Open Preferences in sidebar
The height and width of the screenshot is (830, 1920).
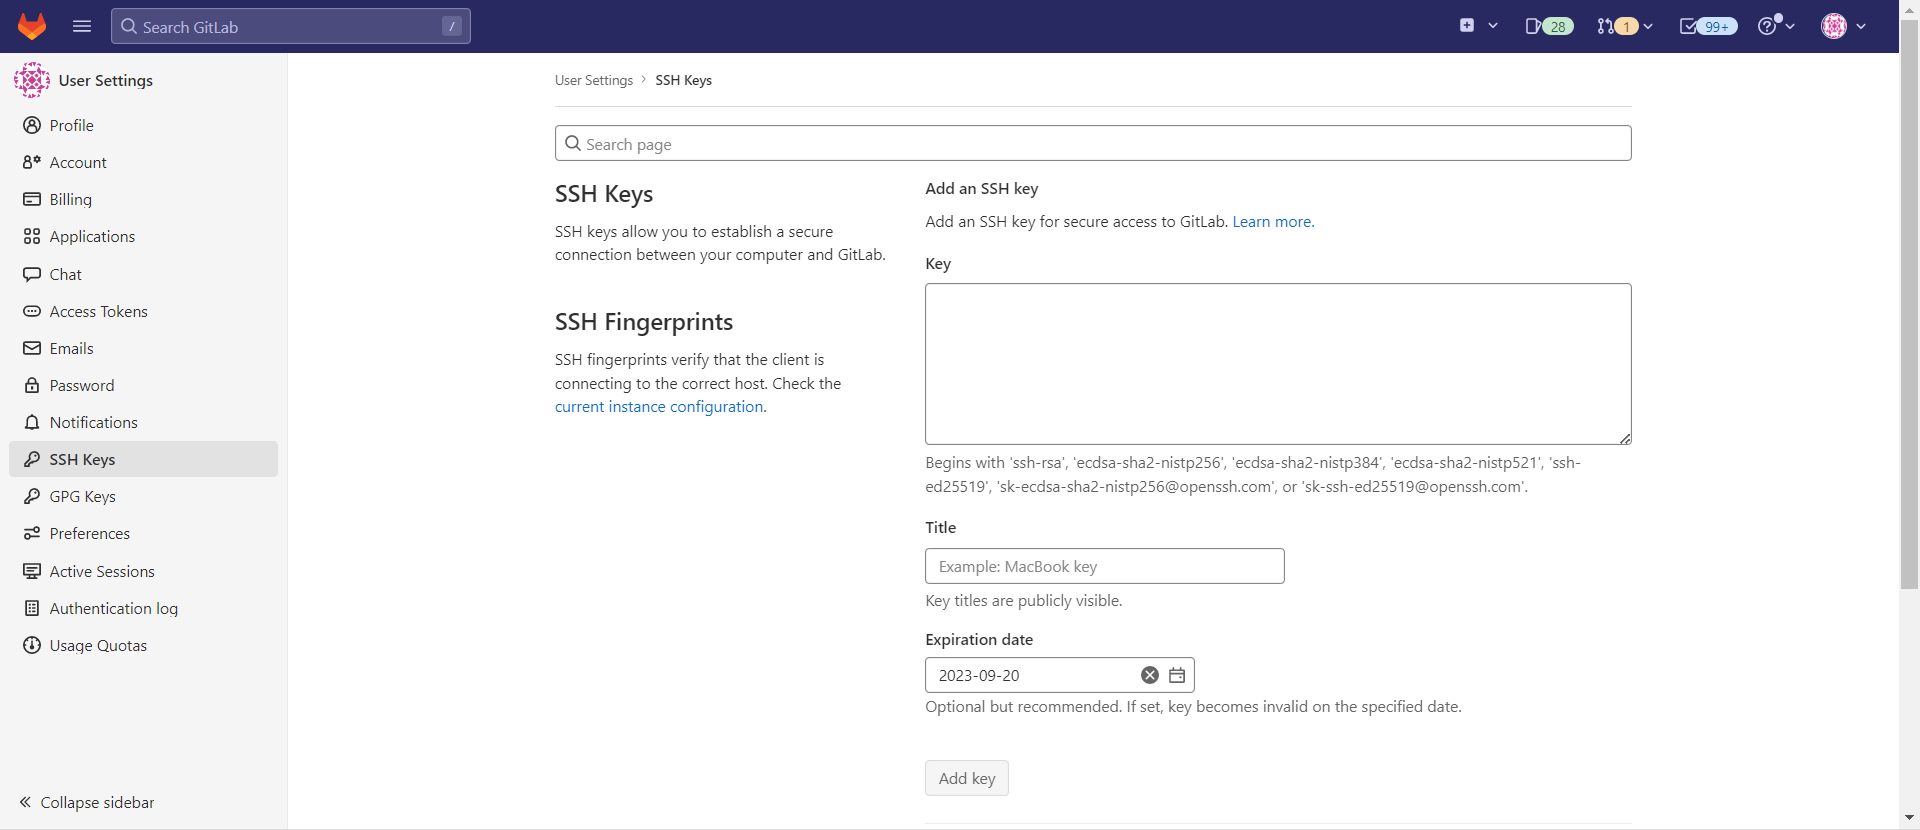[x=144, y=533]
